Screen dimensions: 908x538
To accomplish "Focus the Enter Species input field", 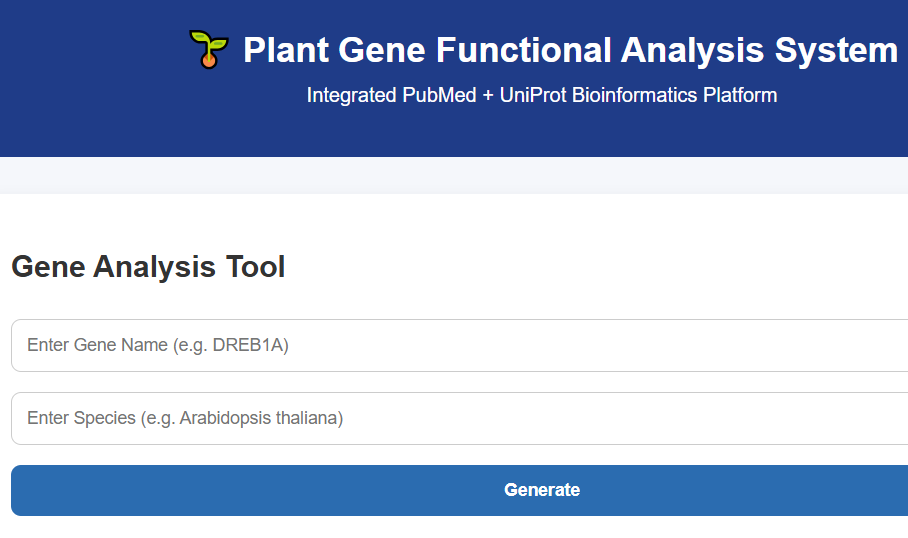I will [x=459, y=418].
